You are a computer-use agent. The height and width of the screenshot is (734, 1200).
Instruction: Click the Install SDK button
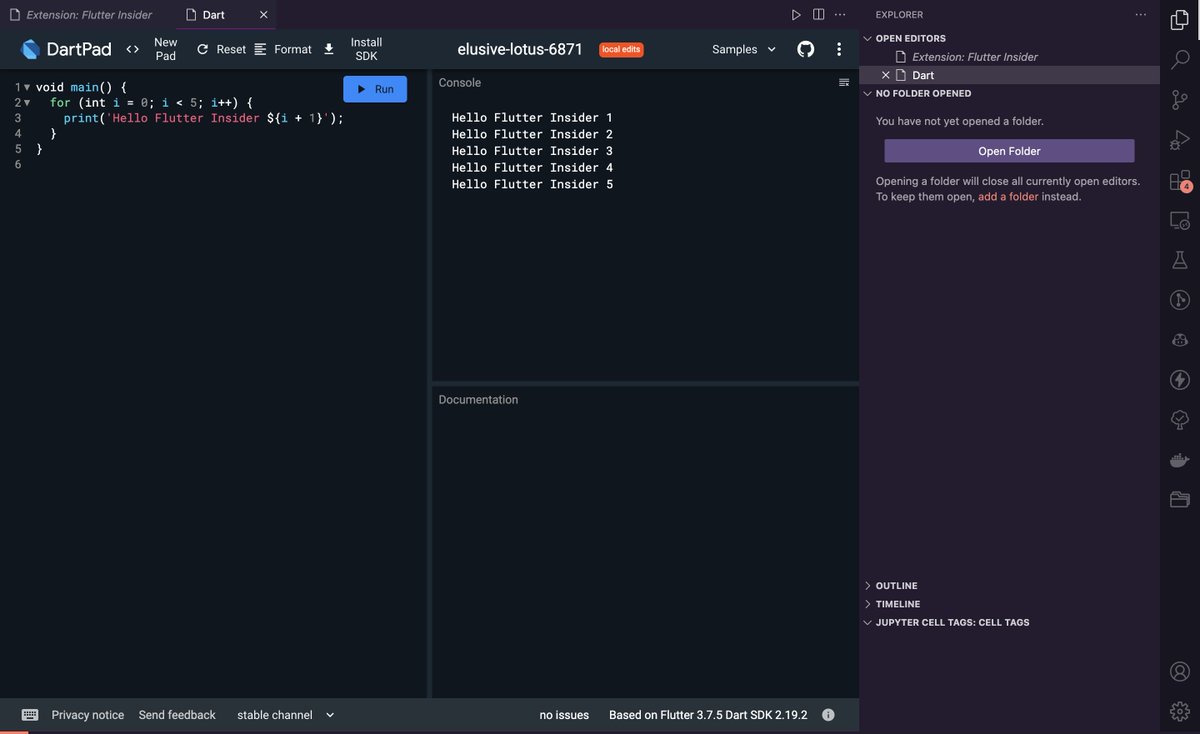354,49
